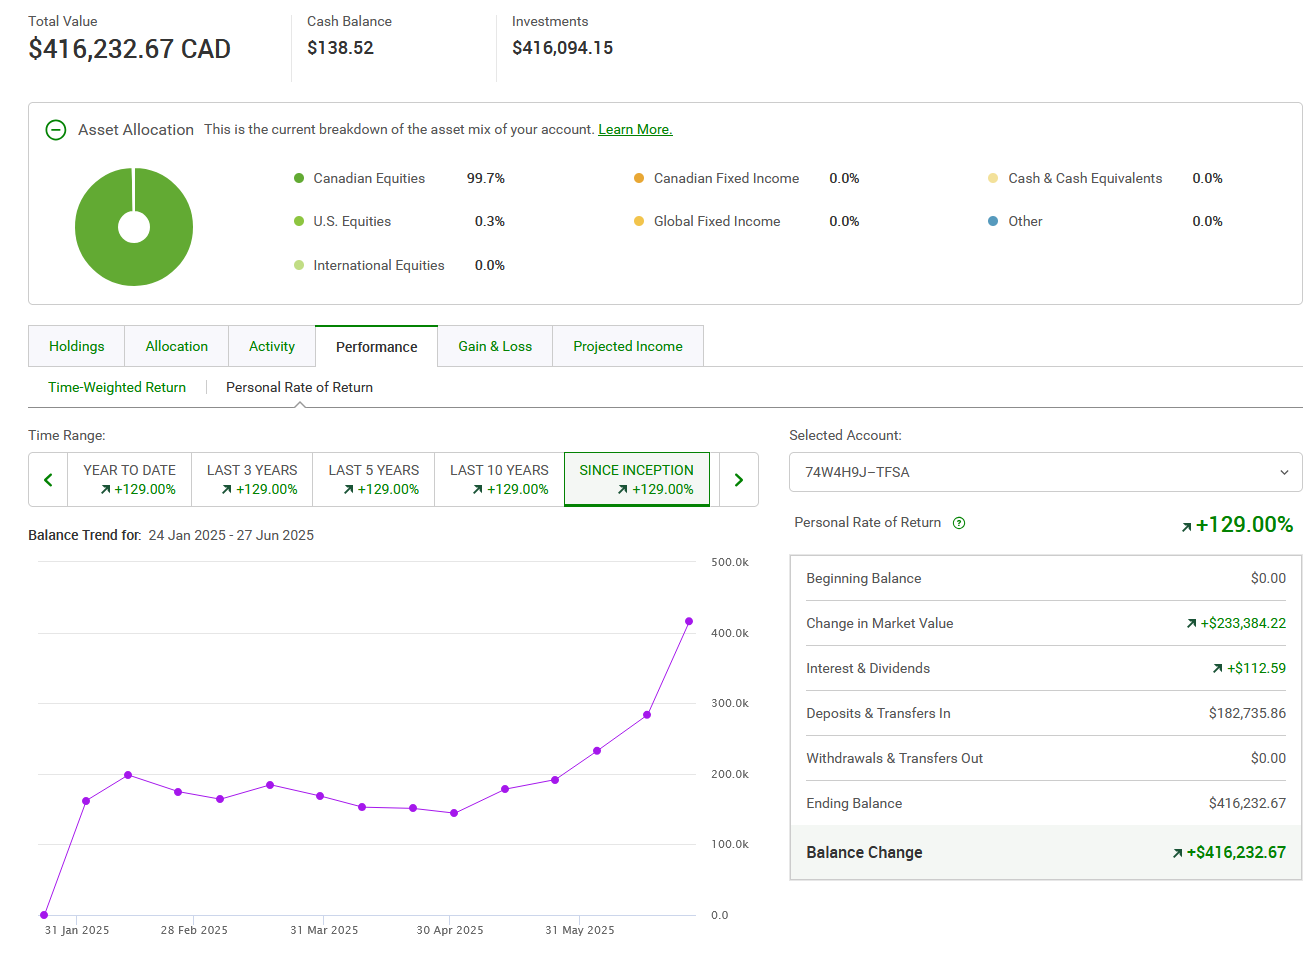Screen dimensions: 1311x955
Task: Open the Selected Account dropdown
Action: click(x=1046, y=472)
